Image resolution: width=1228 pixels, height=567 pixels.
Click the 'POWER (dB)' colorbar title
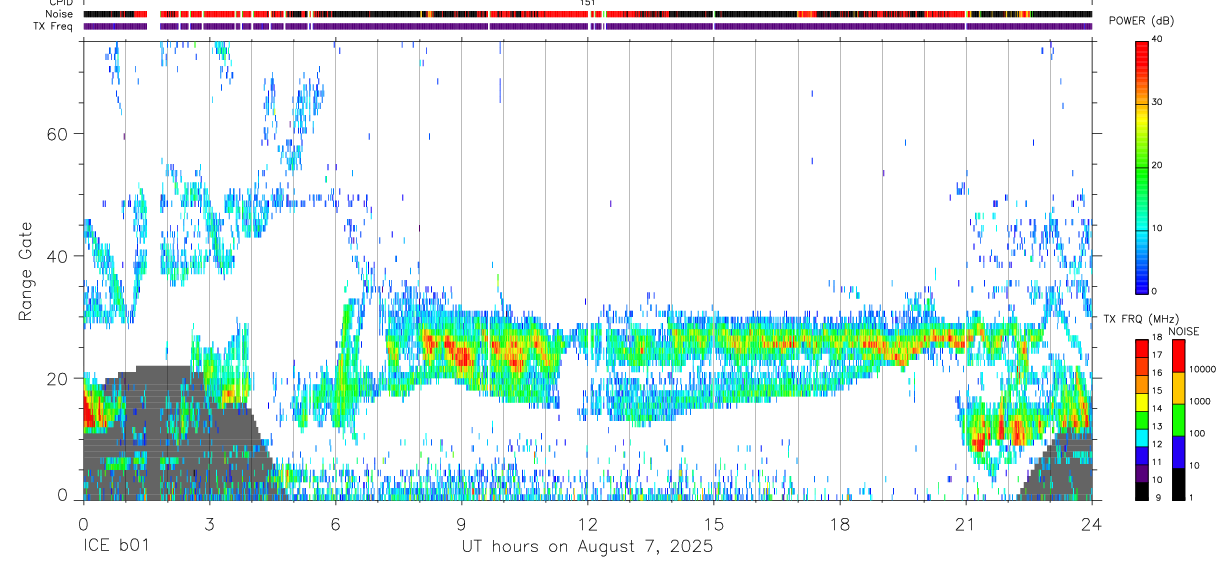click(1141, 21)
